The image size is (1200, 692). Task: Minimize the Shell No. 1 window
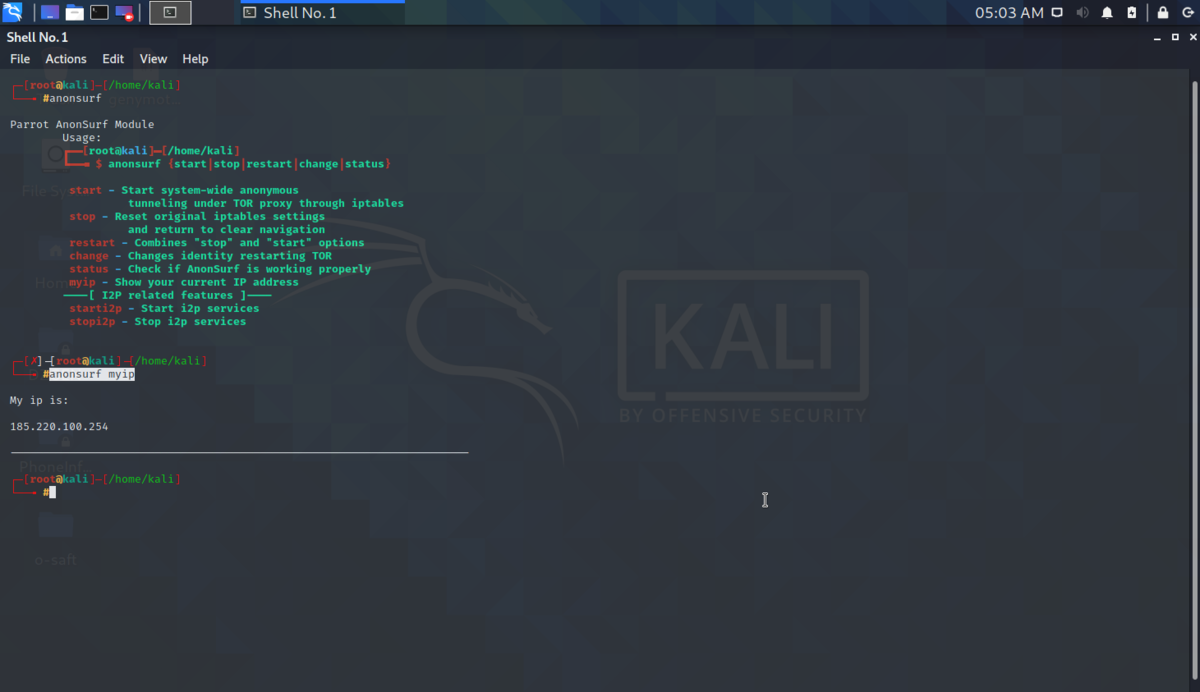point(1158,37)
